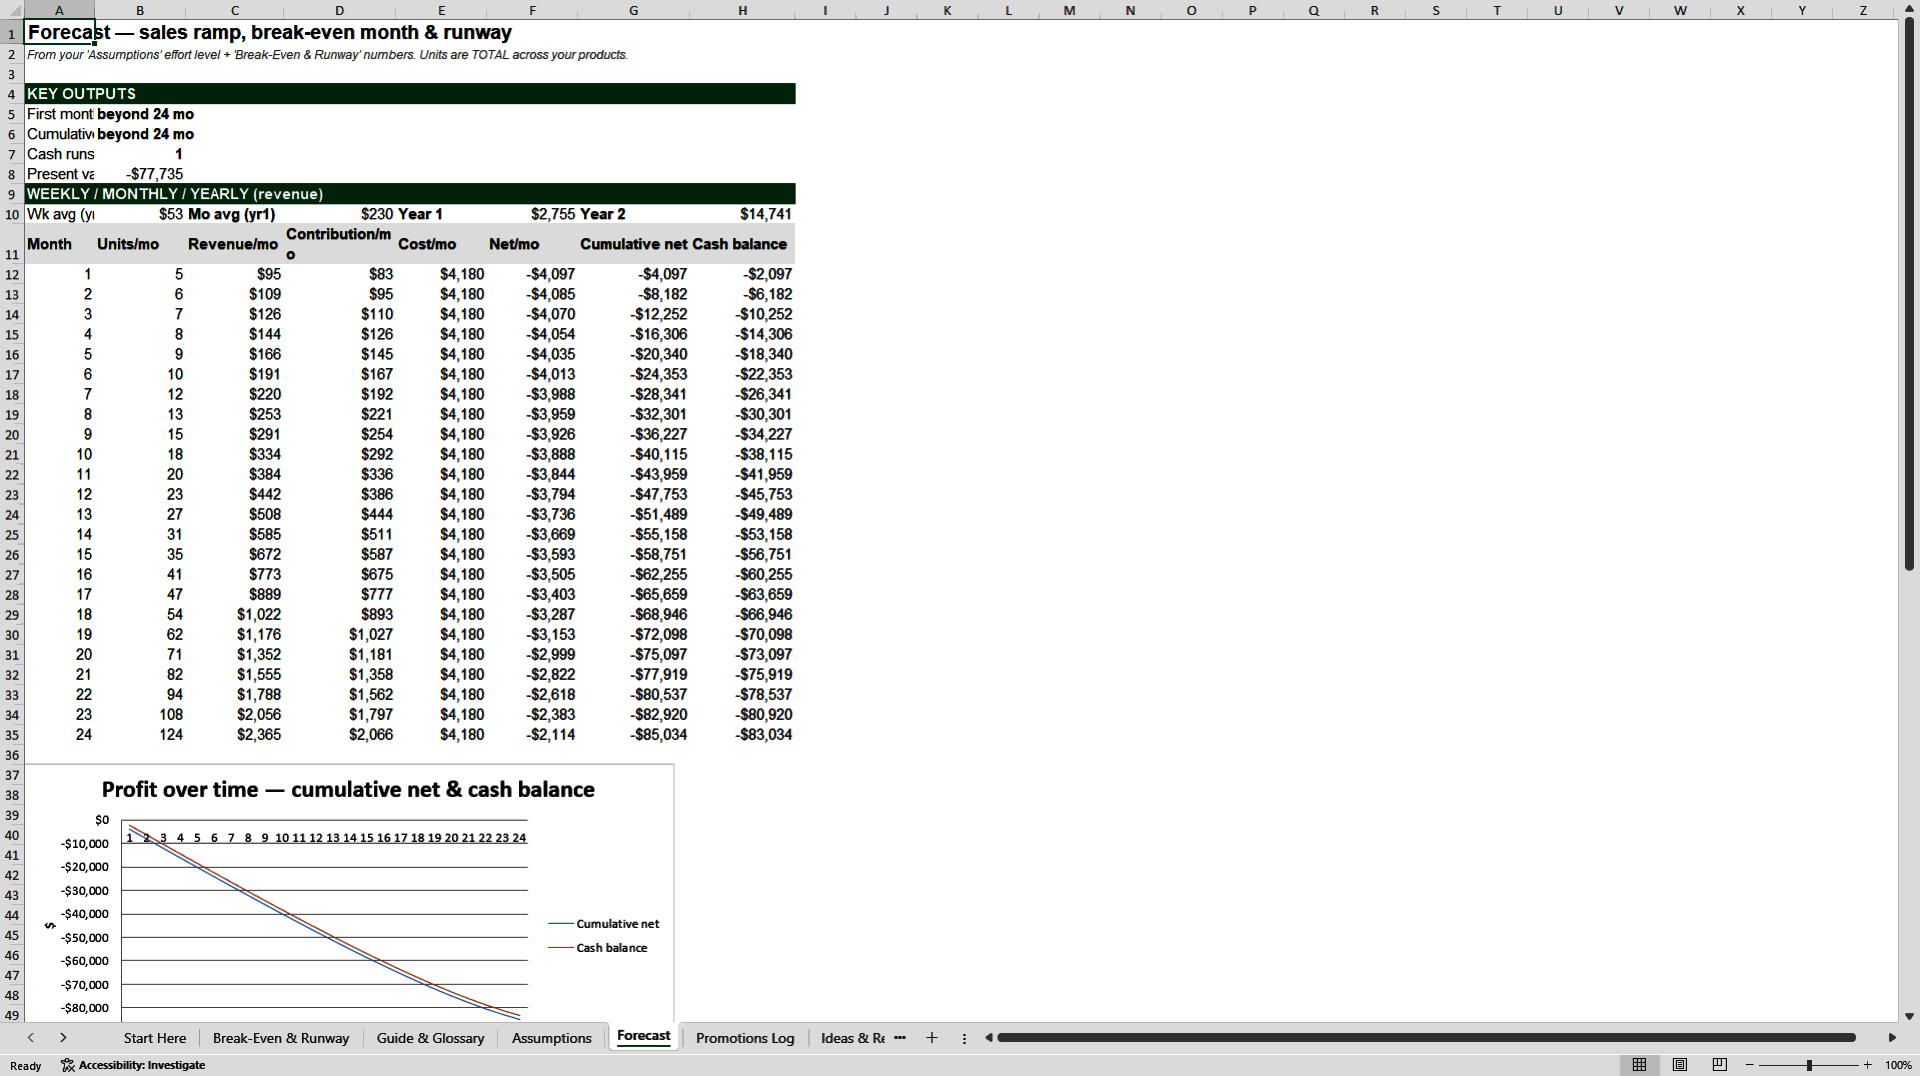Click Cumulative net legend entry
The width and height of the screenshot is (1920, 1076).
pyautogui.click(x=604, y=924)
